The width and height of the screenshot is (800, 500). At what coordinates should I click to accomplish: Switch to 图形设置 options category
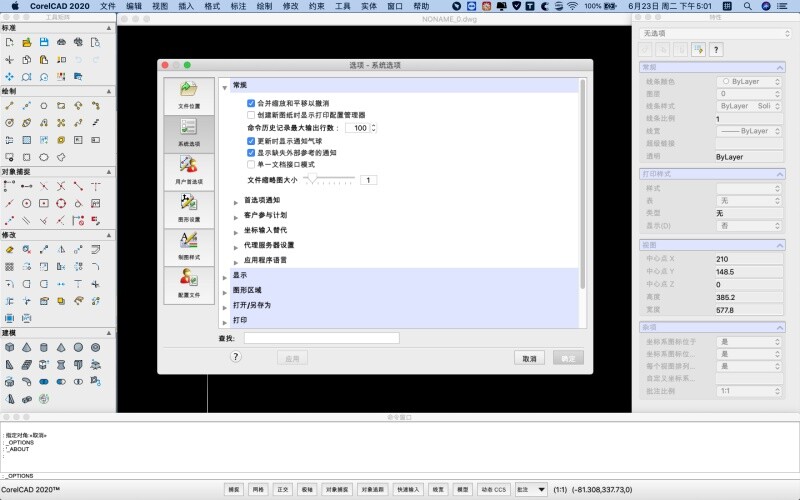pos(189,209)
